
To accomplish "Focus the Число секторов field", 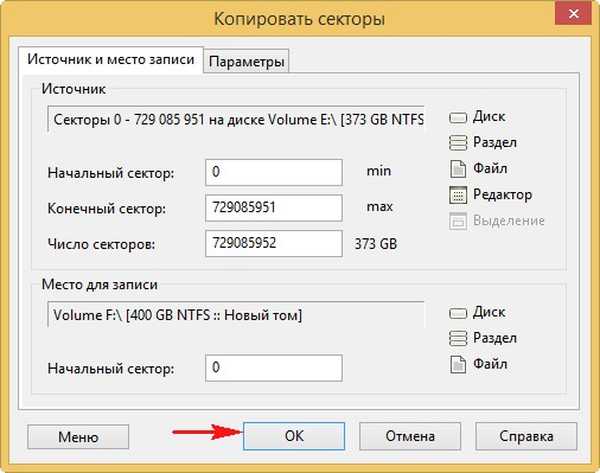I will pos(274,243).
